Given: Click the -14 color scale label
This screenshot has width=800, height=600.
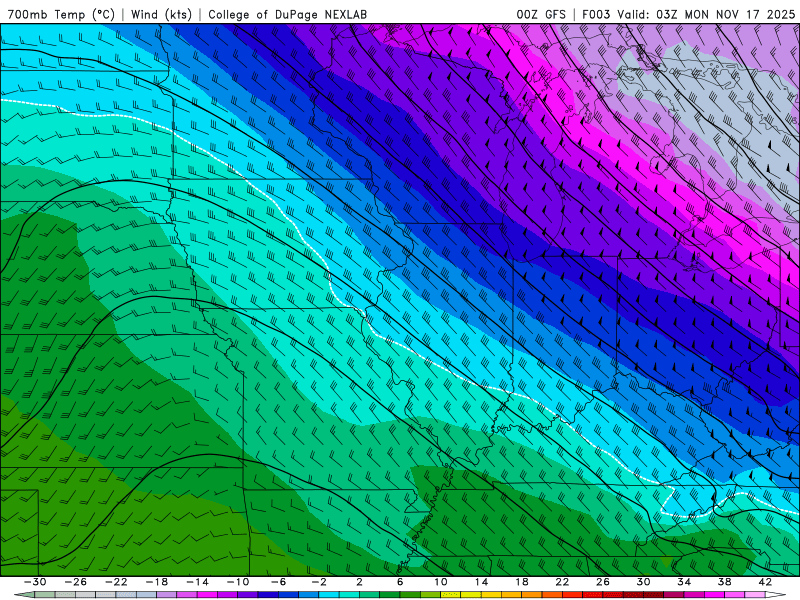Looking at the screenshot, I should [x=197, y=582].
